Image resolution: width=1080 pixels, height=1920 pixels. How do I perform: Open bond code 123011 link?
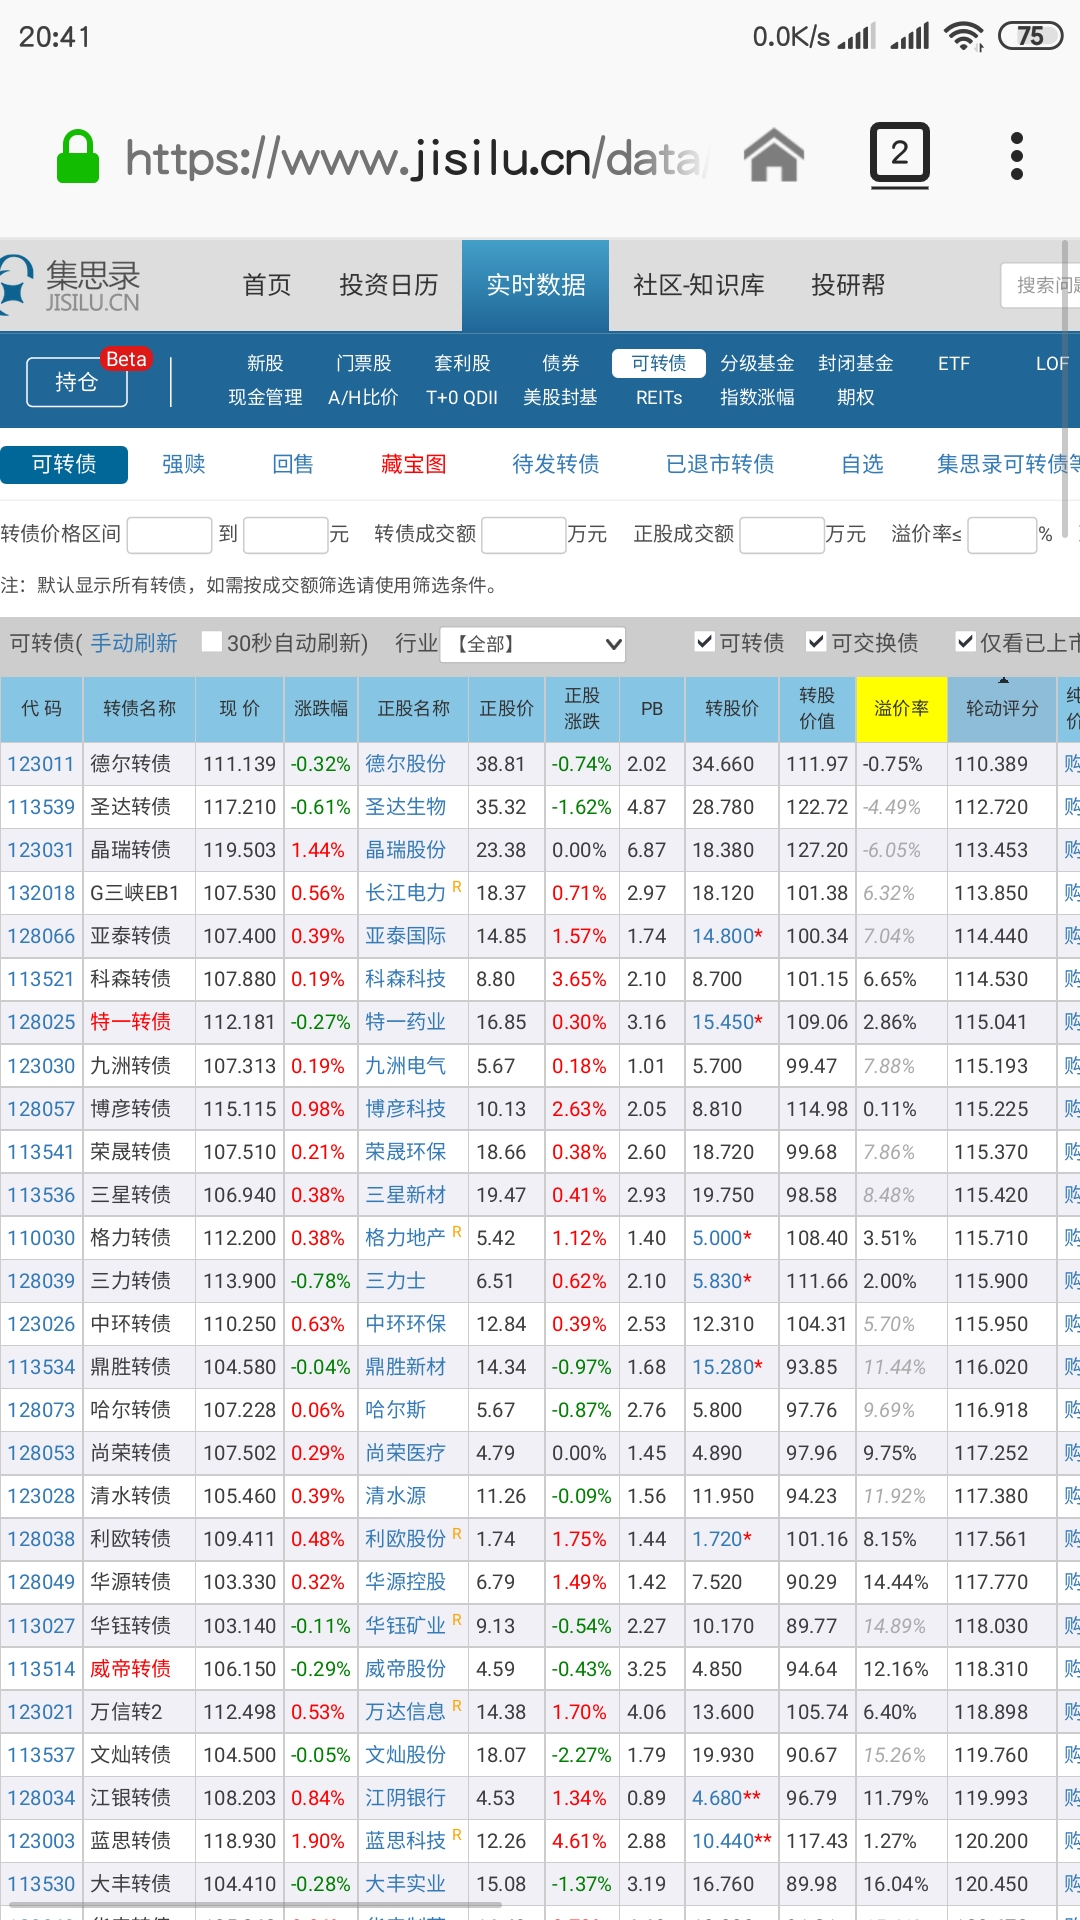point(41,764)
